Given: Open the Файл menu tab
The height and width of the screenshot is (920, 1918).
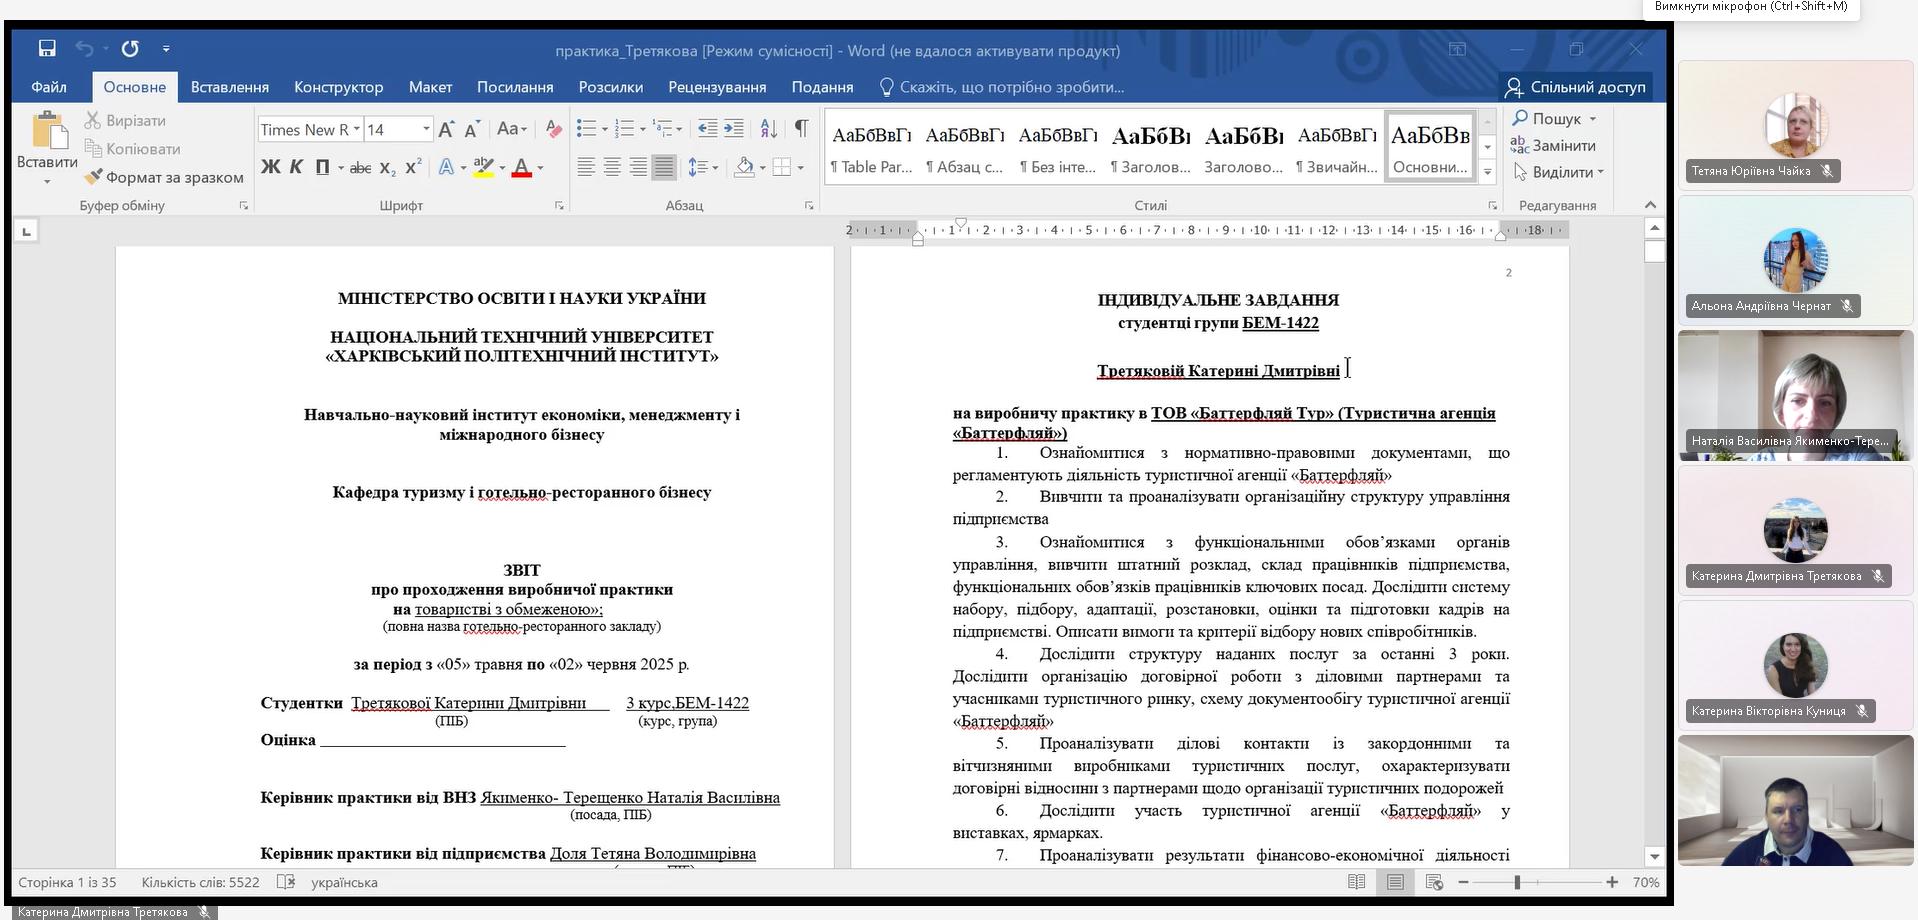Looking at the screenshot, I should tap(48, 87).
